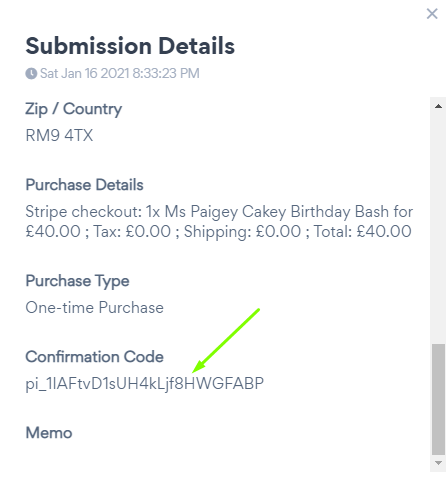Click the Purchase Details label

[84, 185]
